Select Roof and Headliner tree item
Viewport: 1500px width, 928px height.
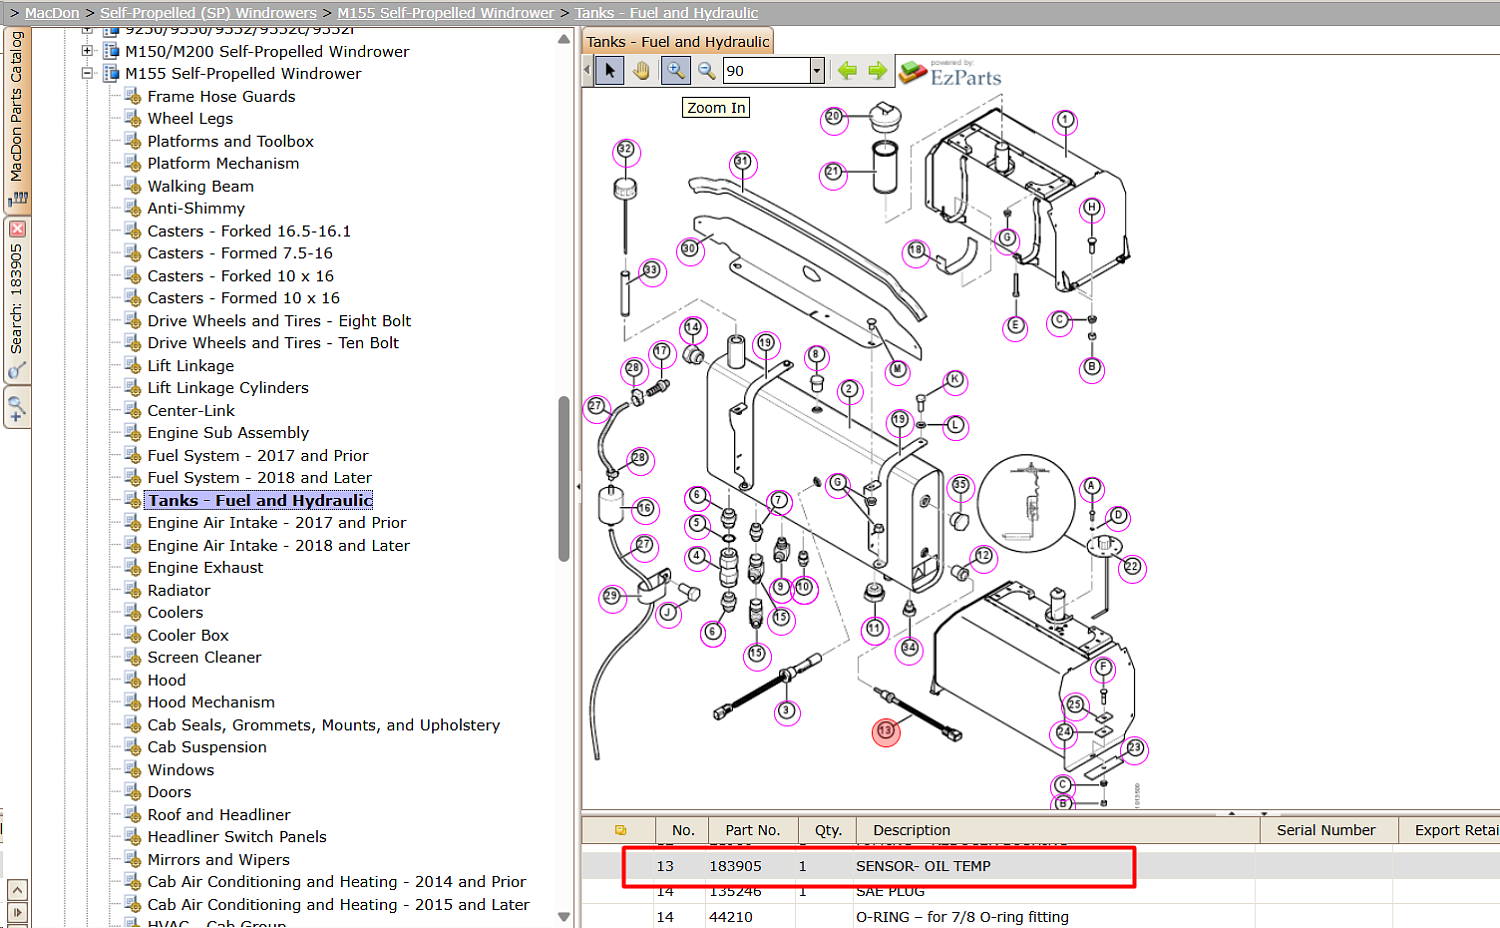pyautogui.click(x=219, y=815)
